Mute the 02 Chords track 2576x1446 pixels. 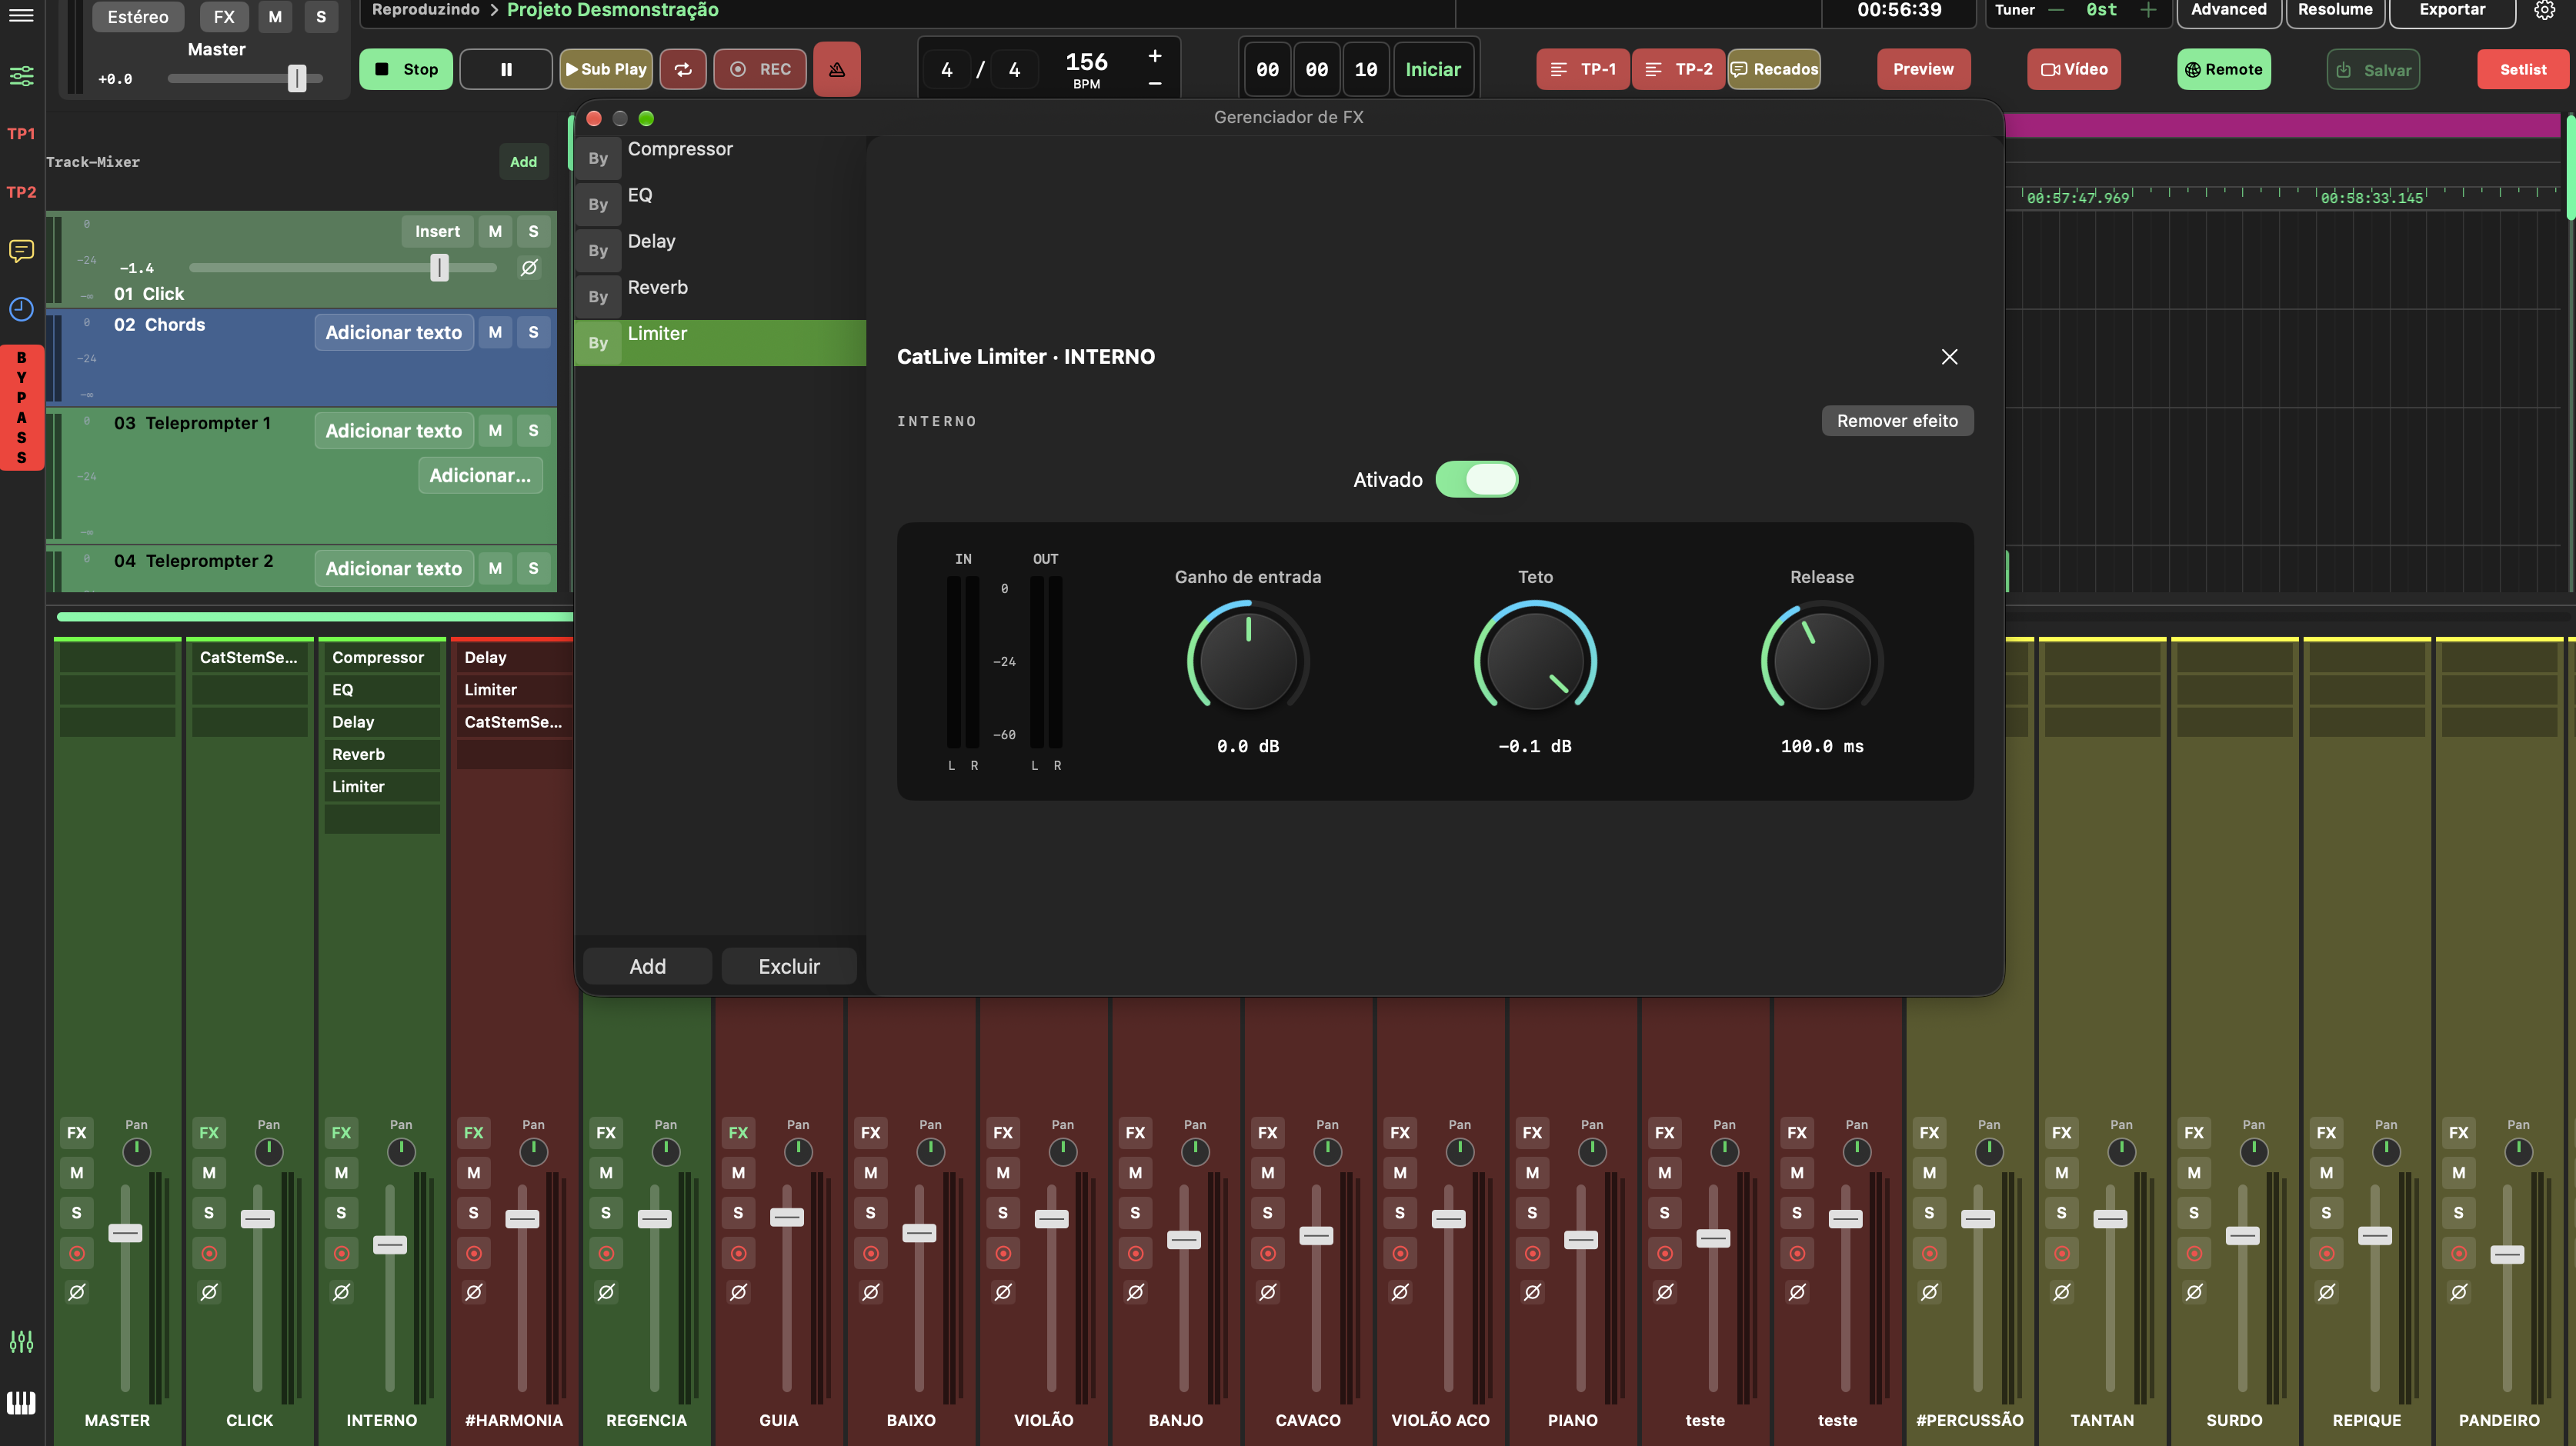[495, 332]
